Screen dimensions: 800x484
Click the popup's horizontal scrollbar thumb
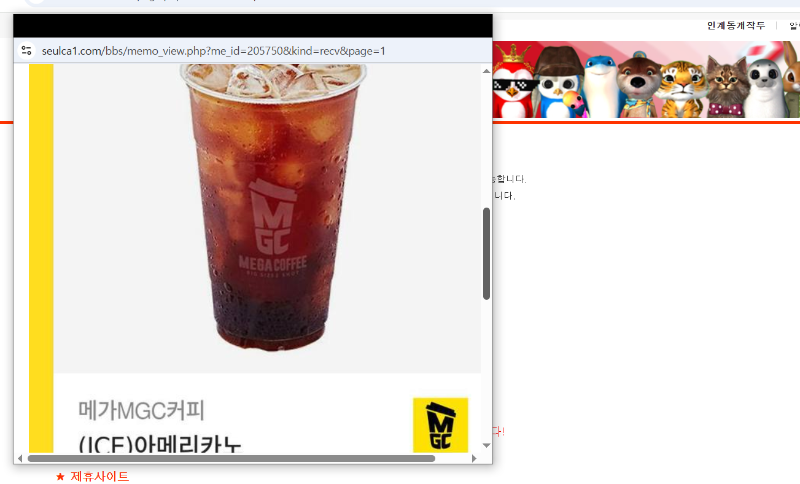[231, 458]
